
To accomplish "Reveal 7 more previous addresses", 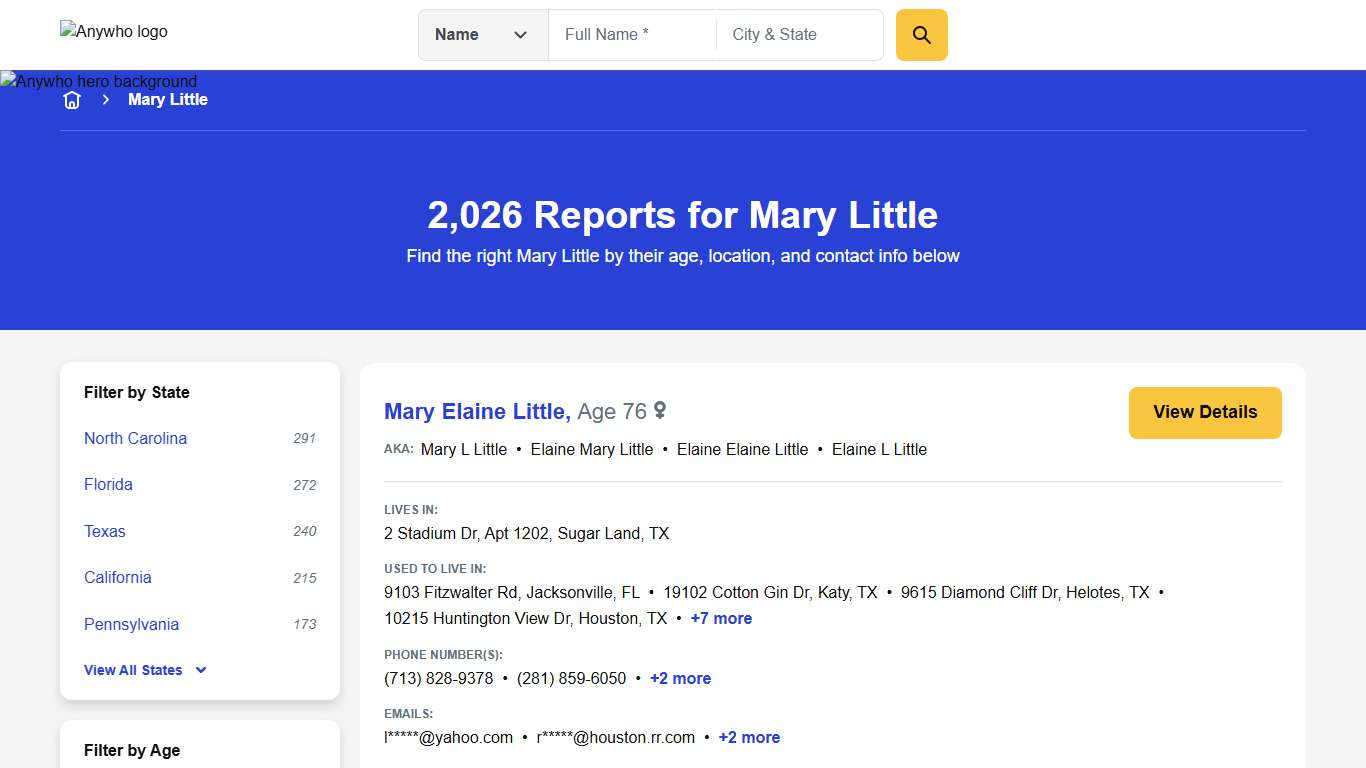I will [721, 618].
